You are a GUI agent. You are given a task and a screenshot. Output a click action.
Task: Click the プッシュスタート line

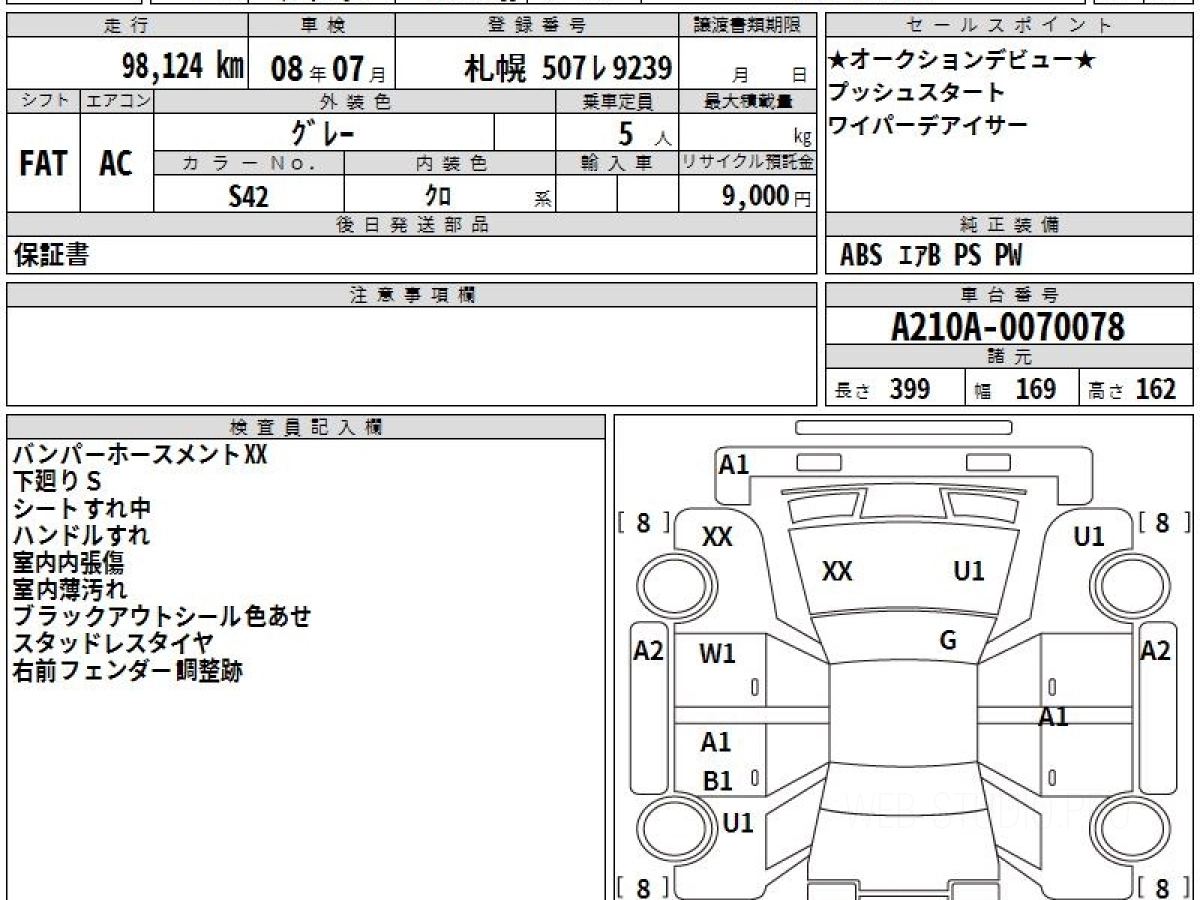[x=916, y=93]
